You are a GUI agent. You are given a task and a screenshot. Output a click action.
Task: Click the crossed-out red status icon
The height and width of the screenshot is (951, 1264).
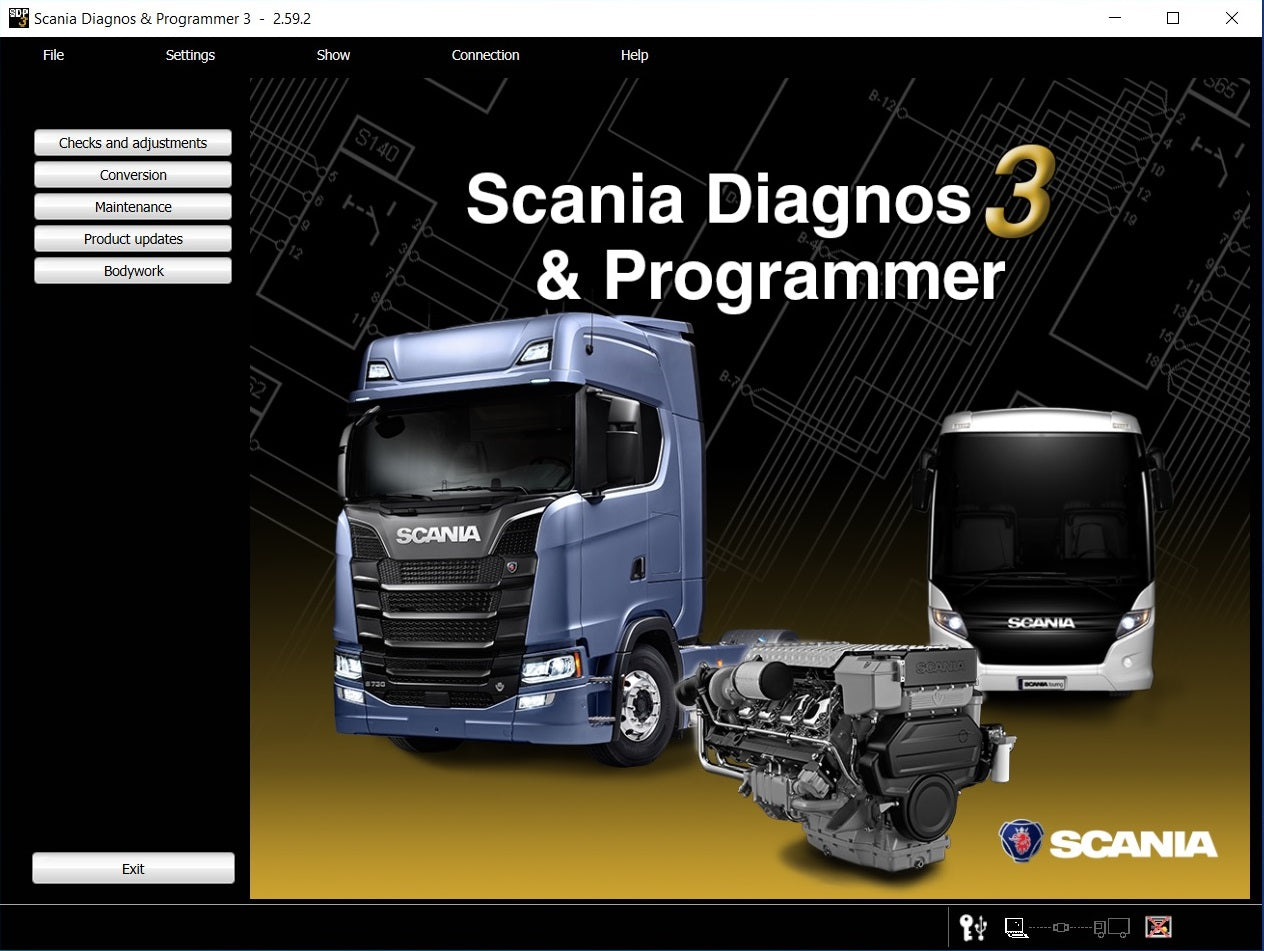click(1158, 927)
